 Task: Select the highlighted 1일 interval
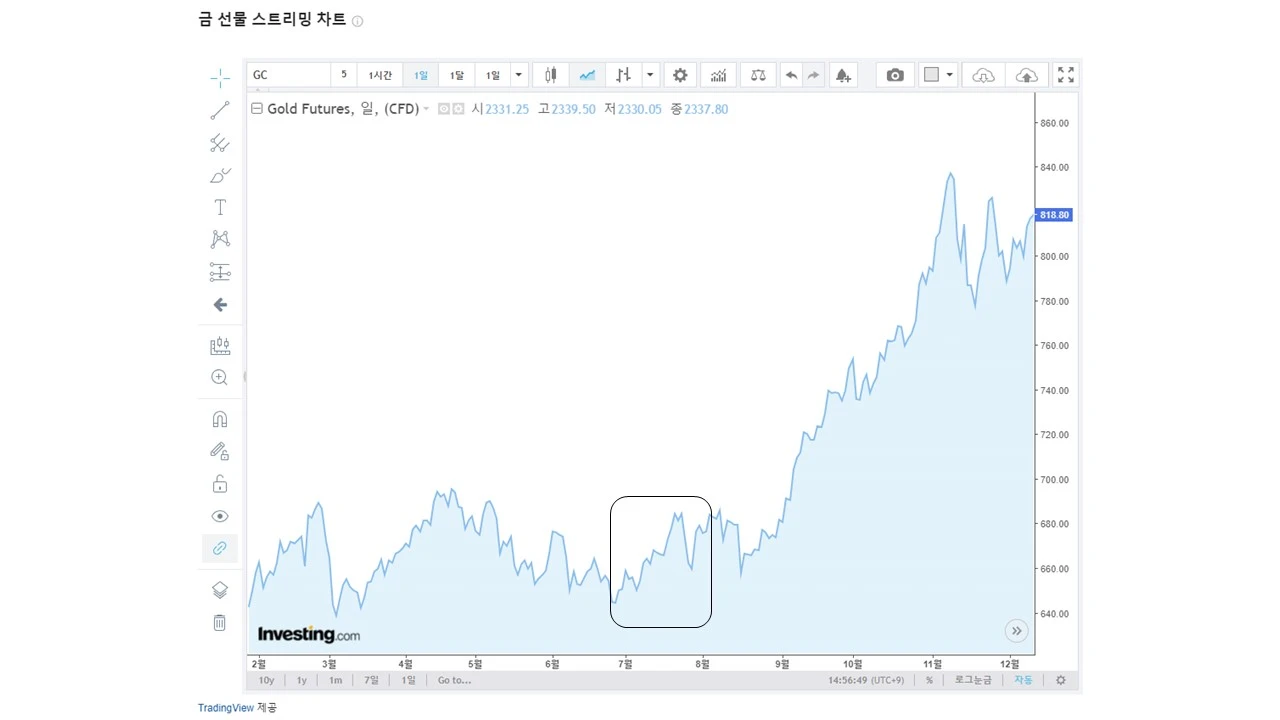(x=421, y=75)
